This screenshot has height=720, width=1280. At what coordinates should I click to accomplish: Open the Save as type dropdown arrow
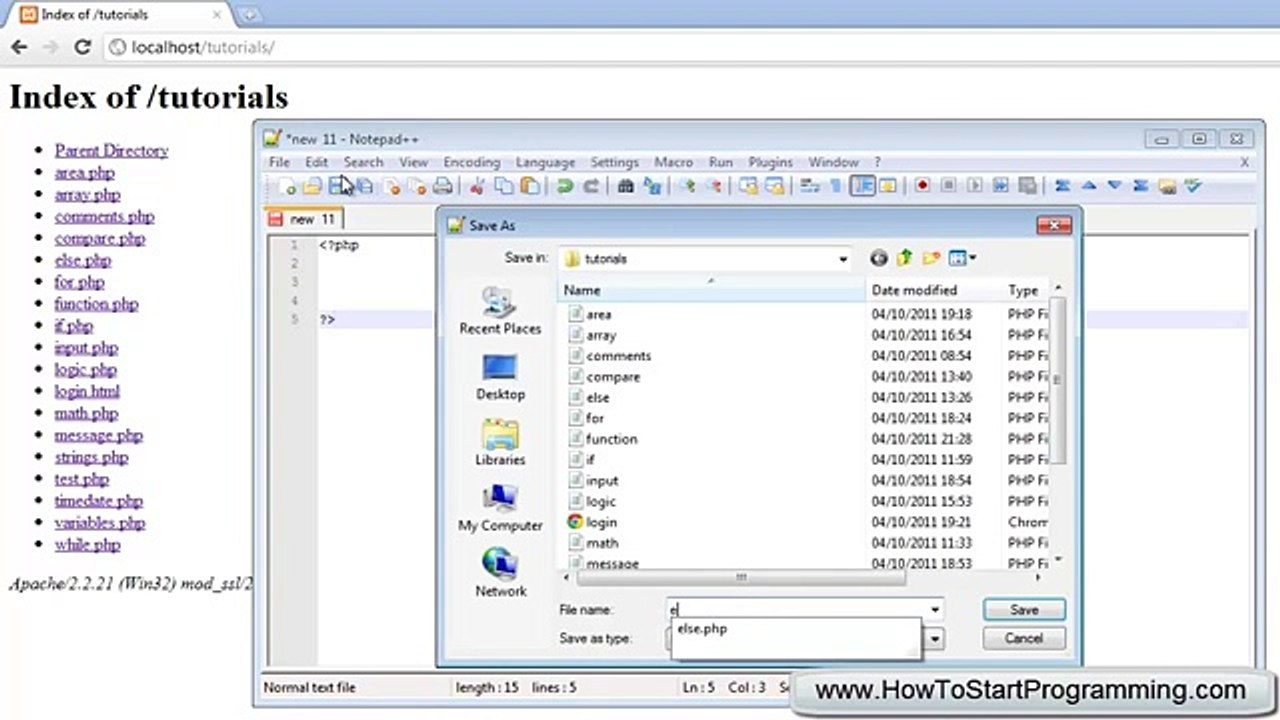[x=935, y=638]
